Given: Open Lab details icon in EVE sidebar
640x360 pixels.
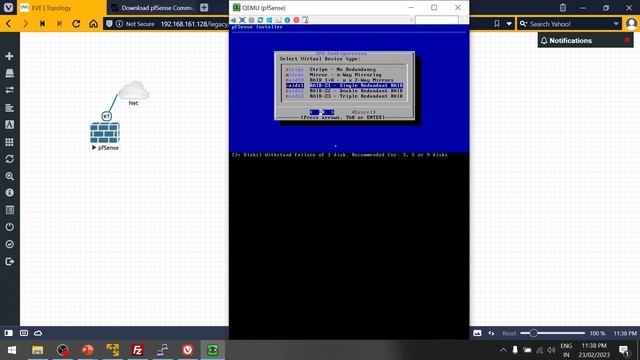Looking at the screenshot, I should pos(9,210).
